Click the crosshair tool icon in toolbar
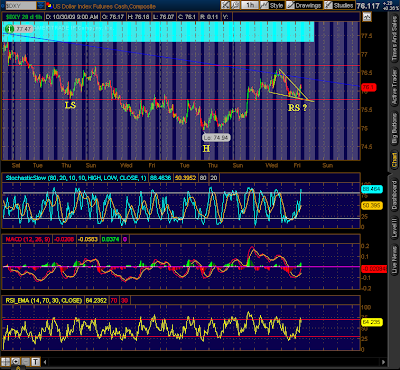Viewport: 400px width, 370px height. point(225,5)
